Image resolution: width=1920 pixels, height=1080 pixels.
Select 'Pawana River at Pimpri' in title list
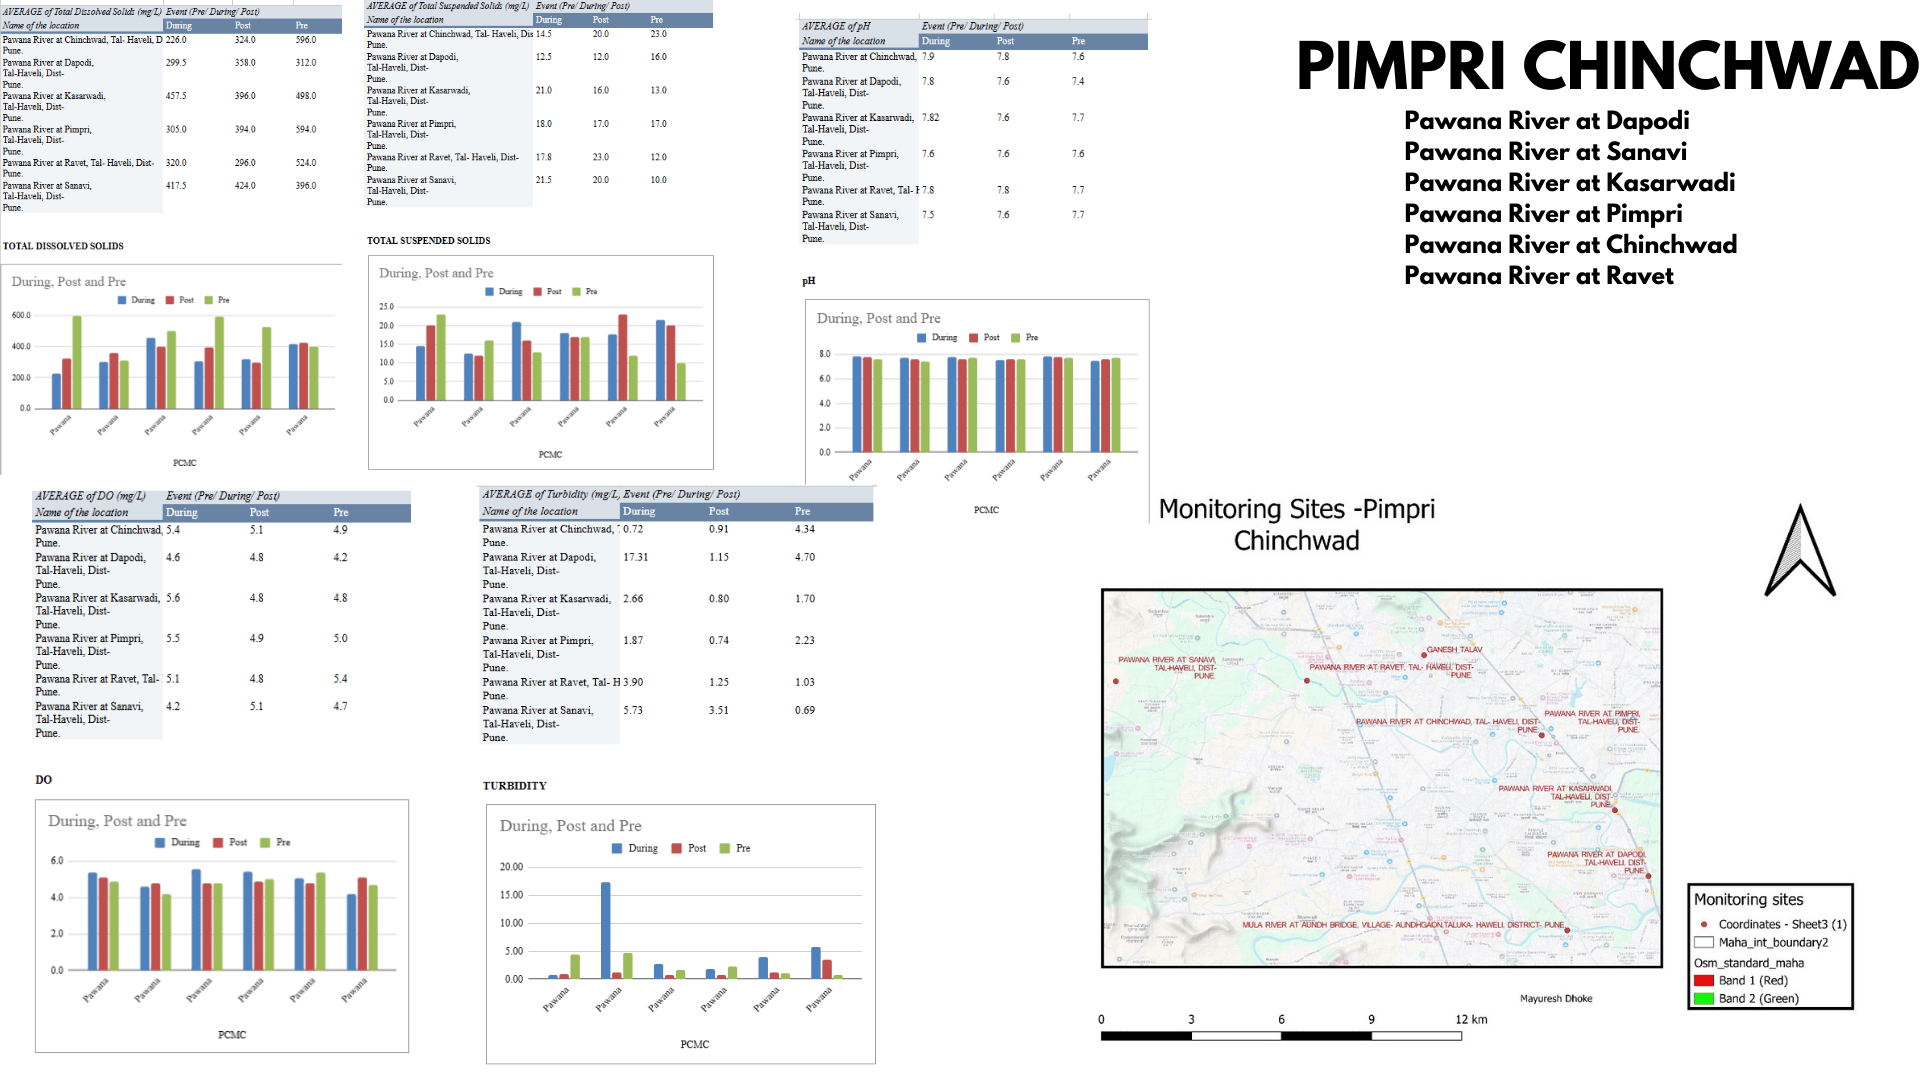point(1543,213)
